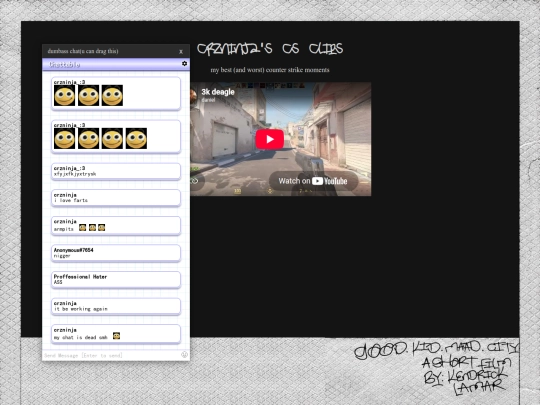Open the emoji picker in the chat input

coord(184,355)
